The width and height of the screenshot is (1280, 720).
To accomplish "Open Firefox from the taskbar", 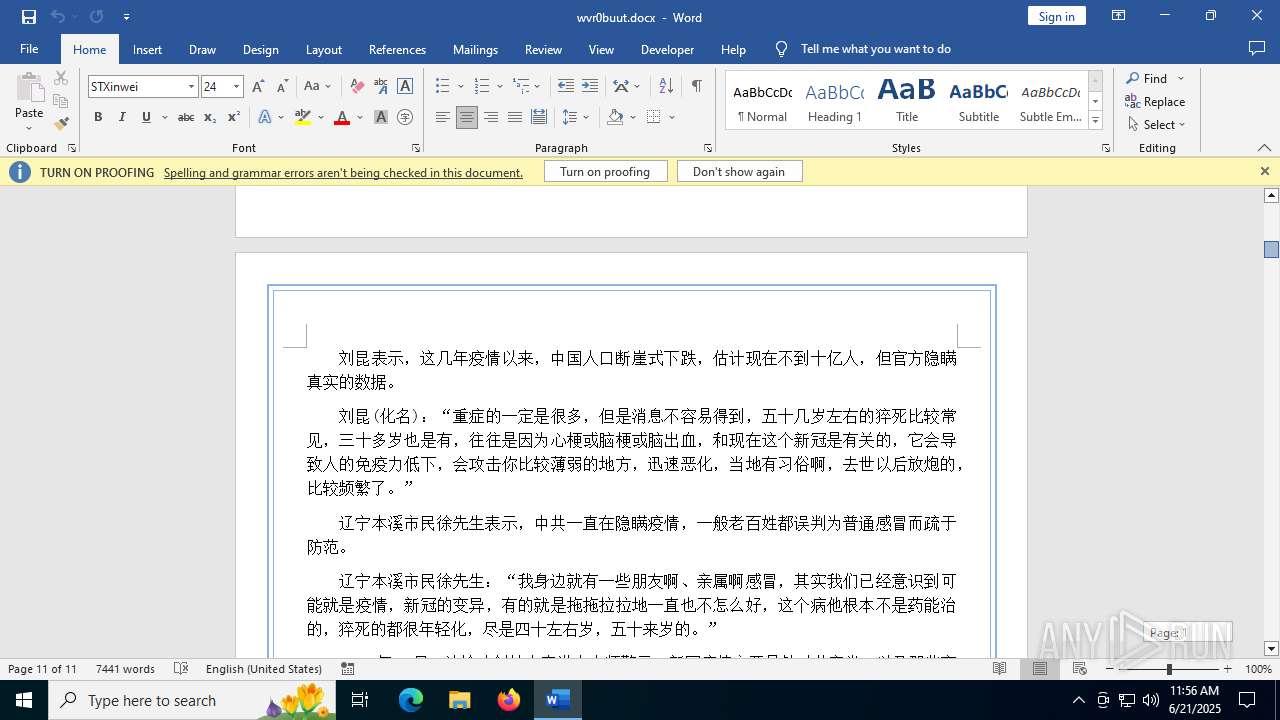I will (509, 700).
